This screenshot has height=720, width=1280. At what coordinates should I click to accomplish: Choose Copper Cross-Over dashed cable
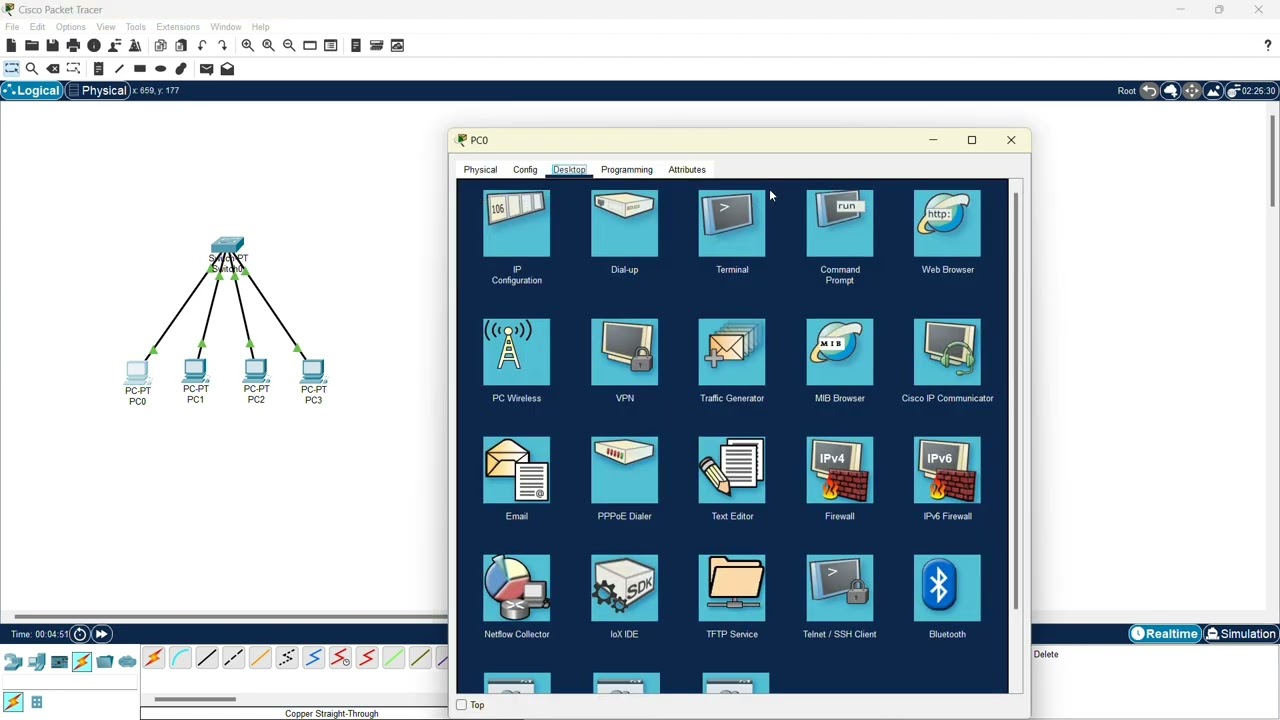click(x=233, y=658)
